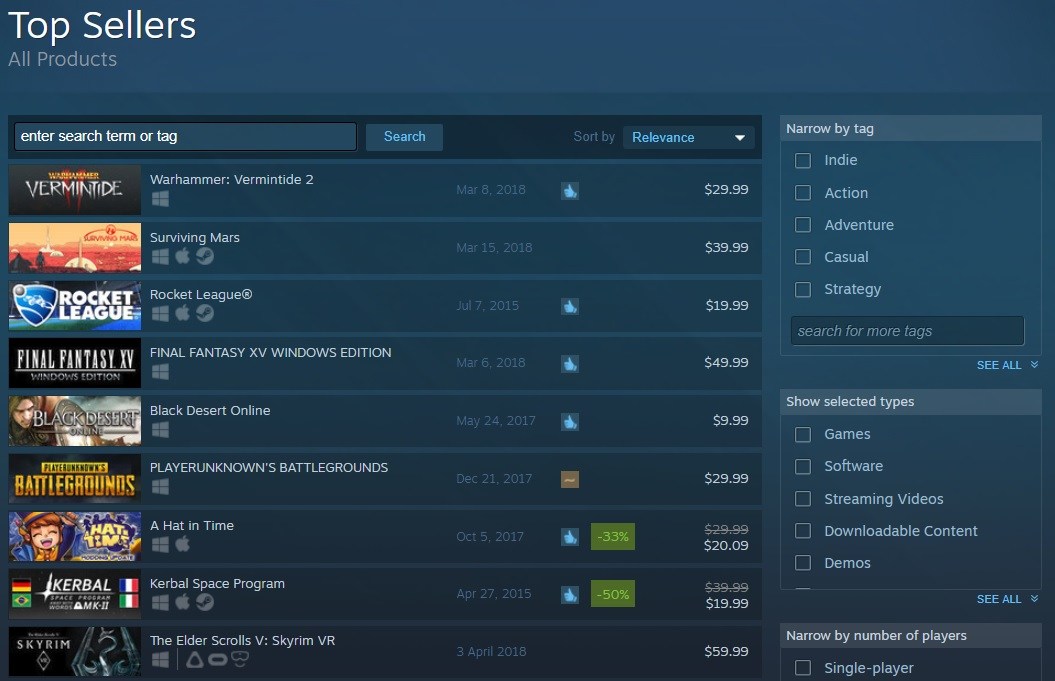Tick the Downloadable Content type checkbox
The width and height of the screenshot is (1055, 681).
[802, 531]
